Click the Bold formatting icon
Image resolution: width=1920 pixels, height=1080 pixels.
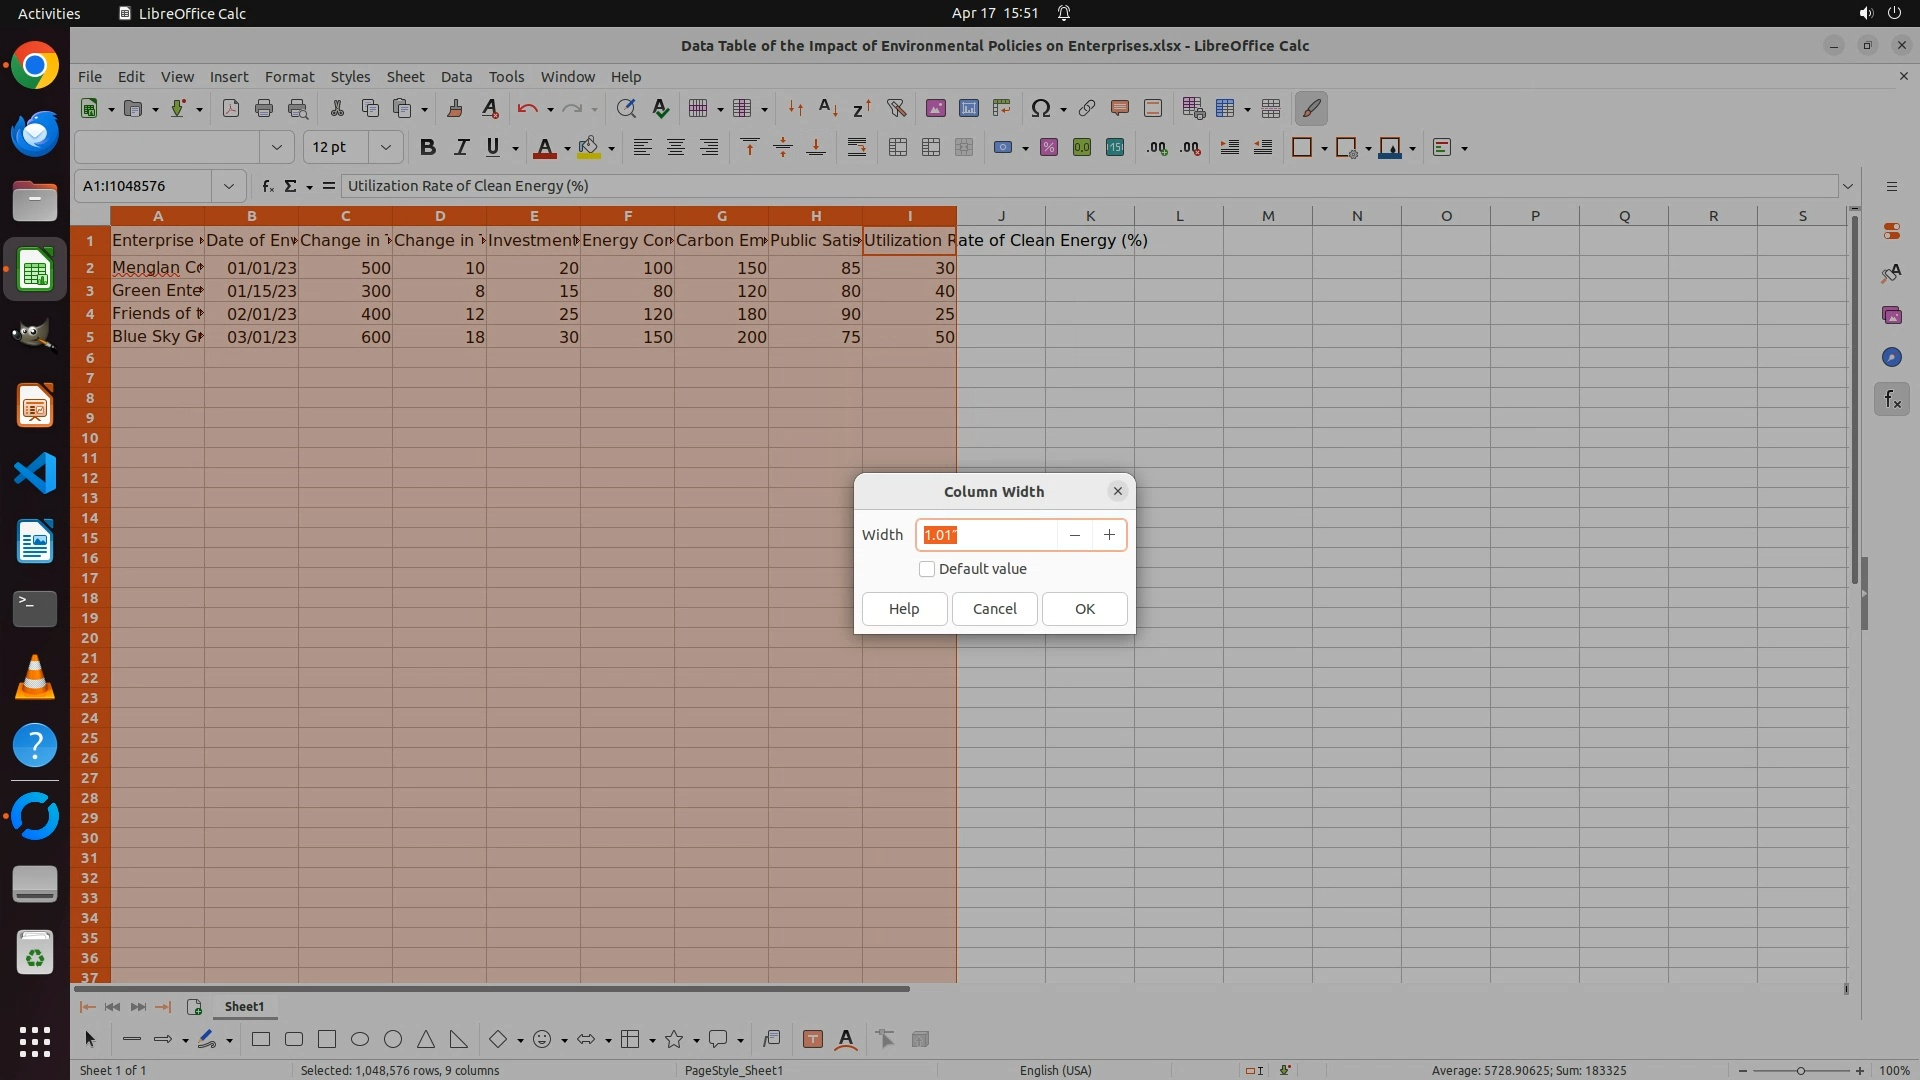point(428,148)
